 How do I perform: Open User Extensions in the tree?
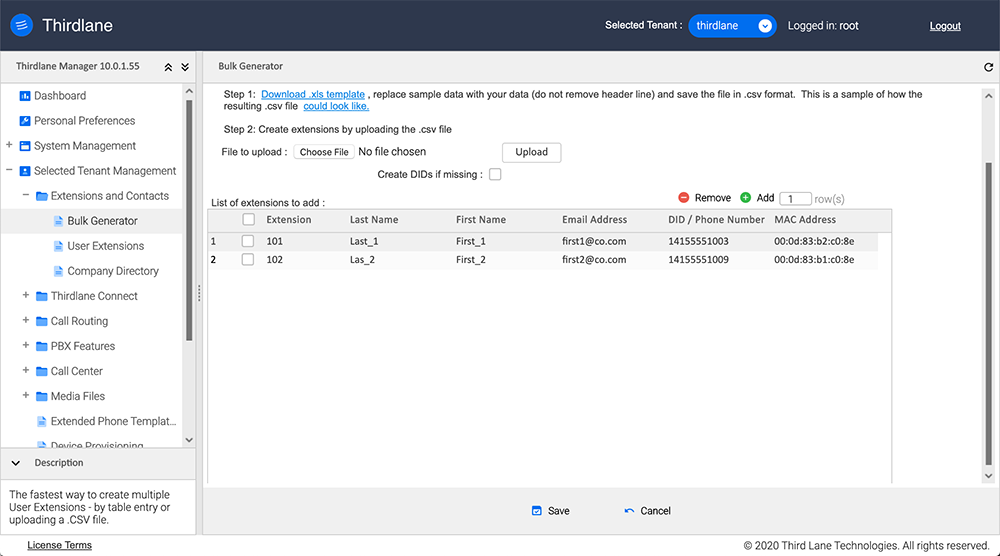pos(105,246)
